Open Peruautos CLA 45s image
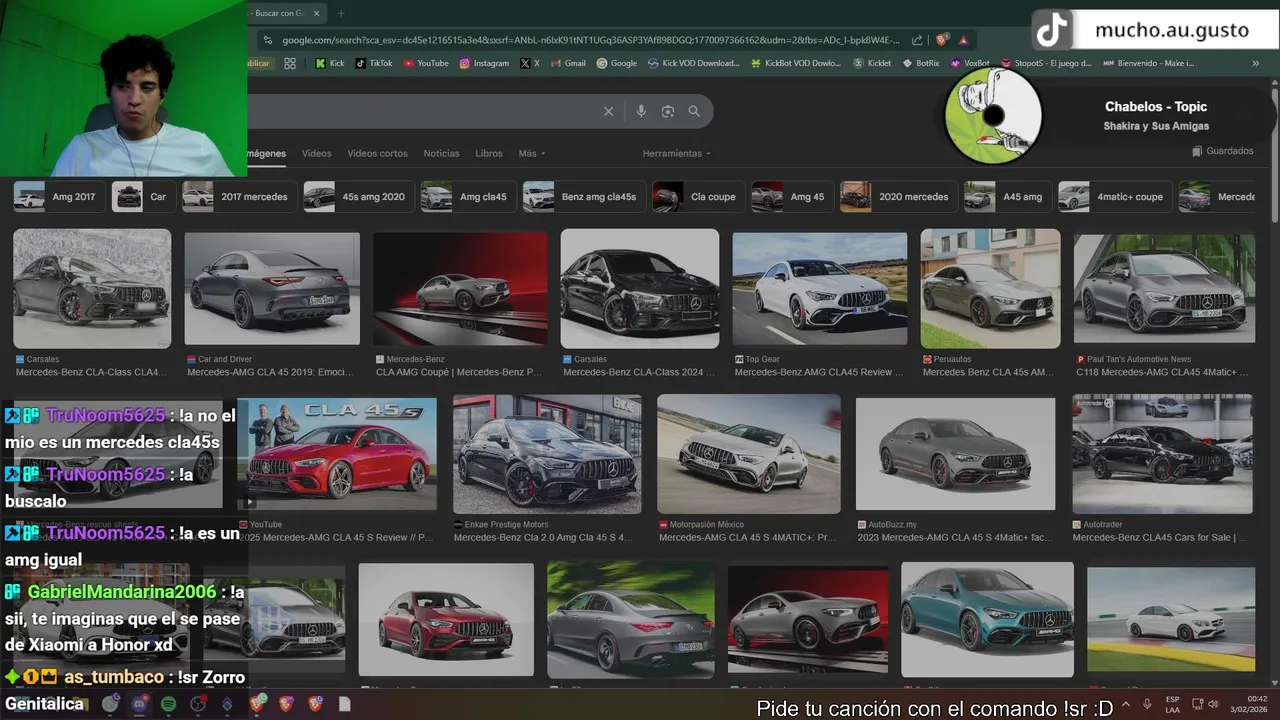The image size is (1280, 720). click(x=990, y=289)
